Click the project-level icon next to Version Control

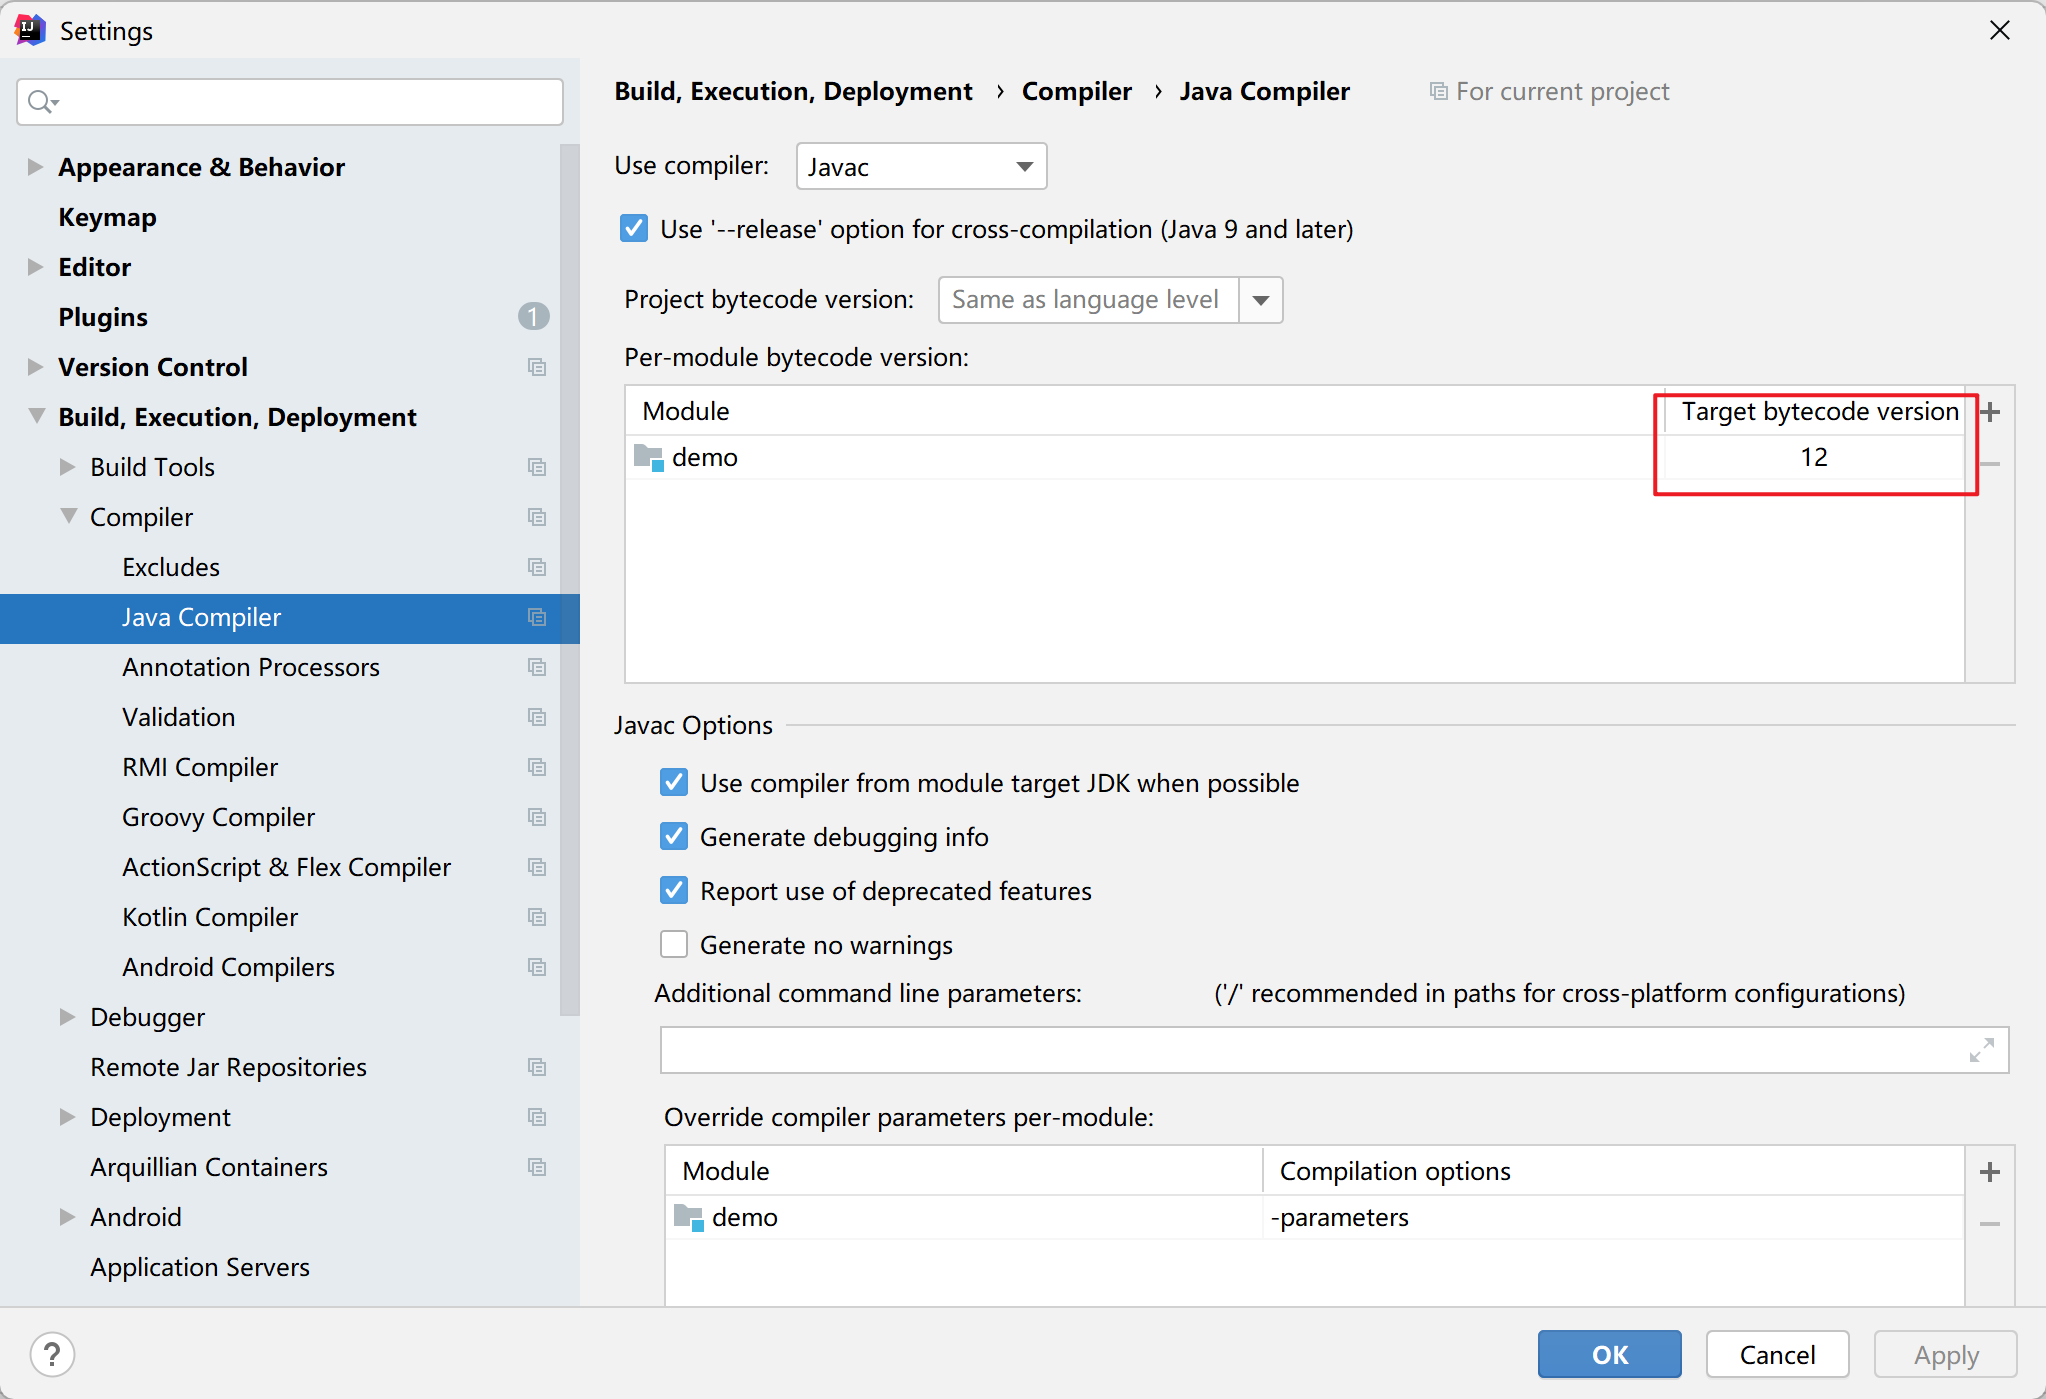537,367
